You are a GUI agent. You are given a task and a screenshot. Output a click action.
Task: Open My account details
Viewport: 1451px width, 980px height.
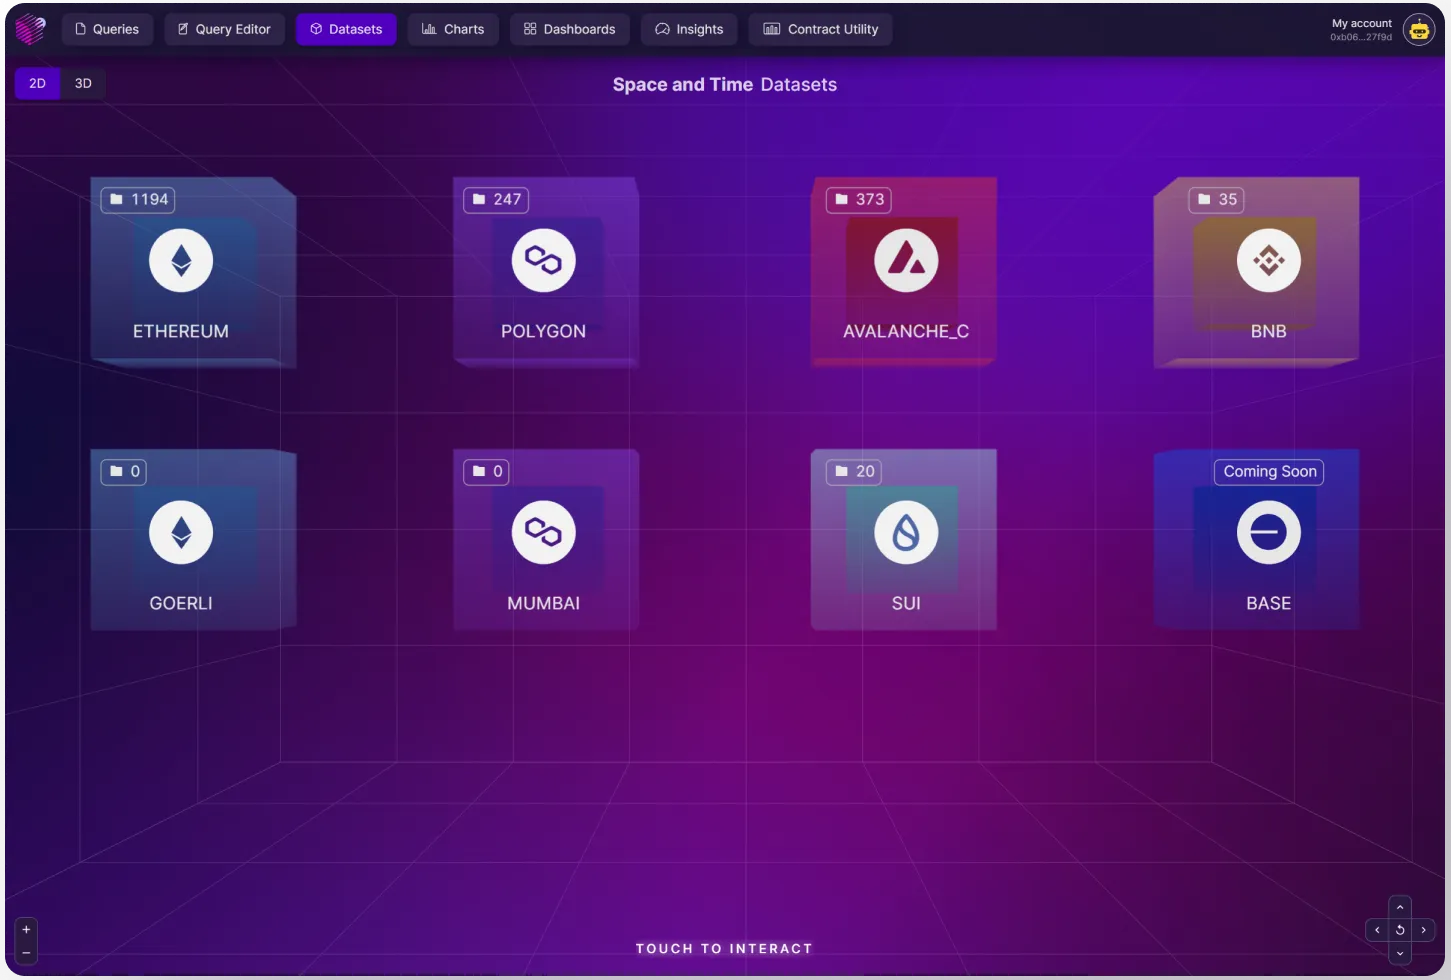[x=1361, y=29]
